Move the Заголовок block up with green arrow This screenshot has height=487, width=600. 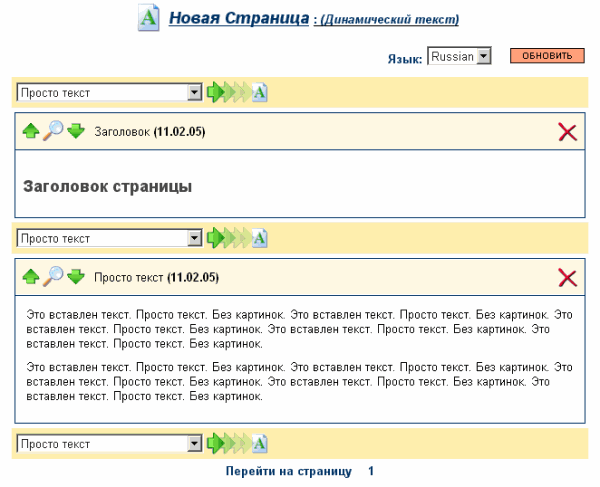click(x=31, y=132)
